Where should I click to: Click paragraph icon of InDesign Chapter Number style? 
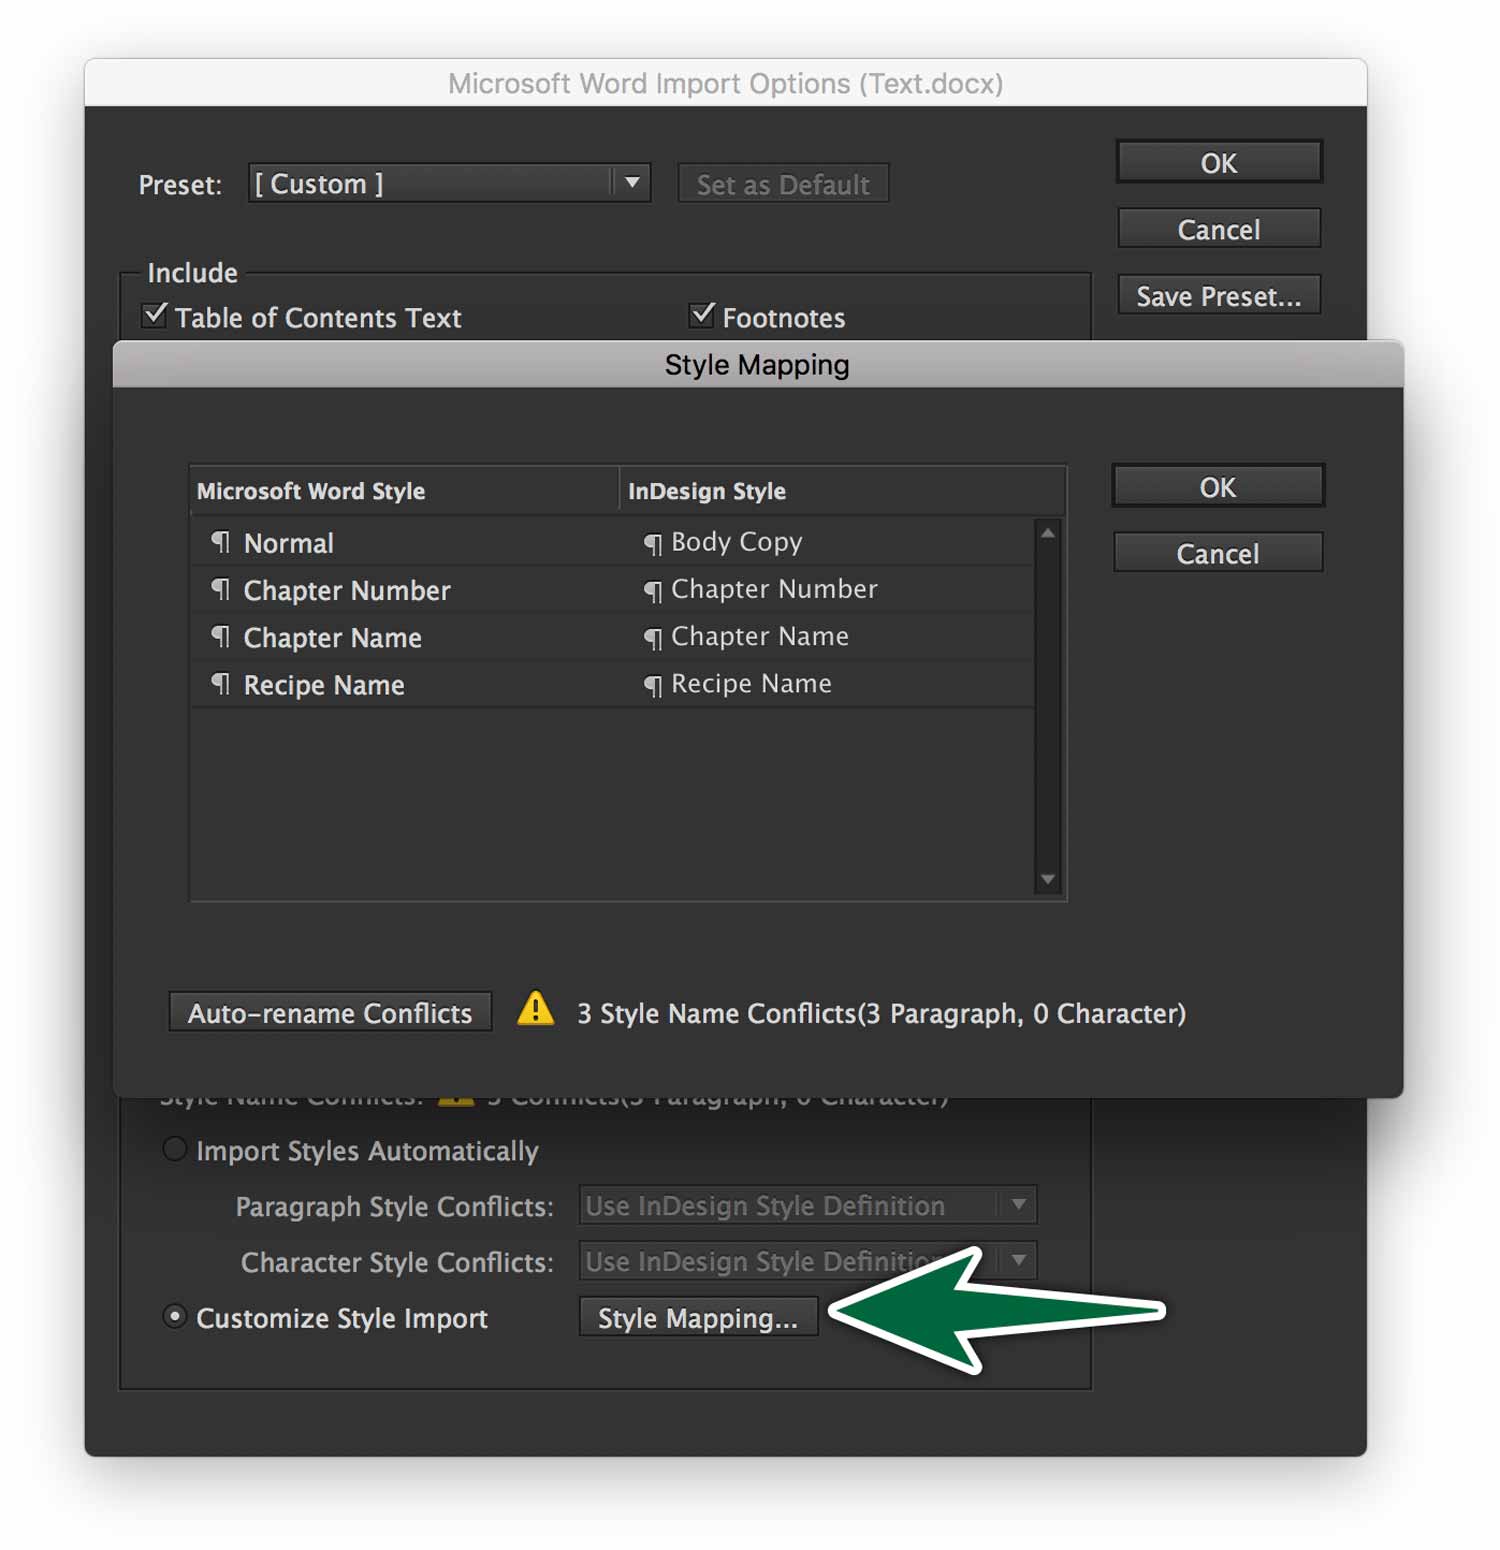(653, 591)
